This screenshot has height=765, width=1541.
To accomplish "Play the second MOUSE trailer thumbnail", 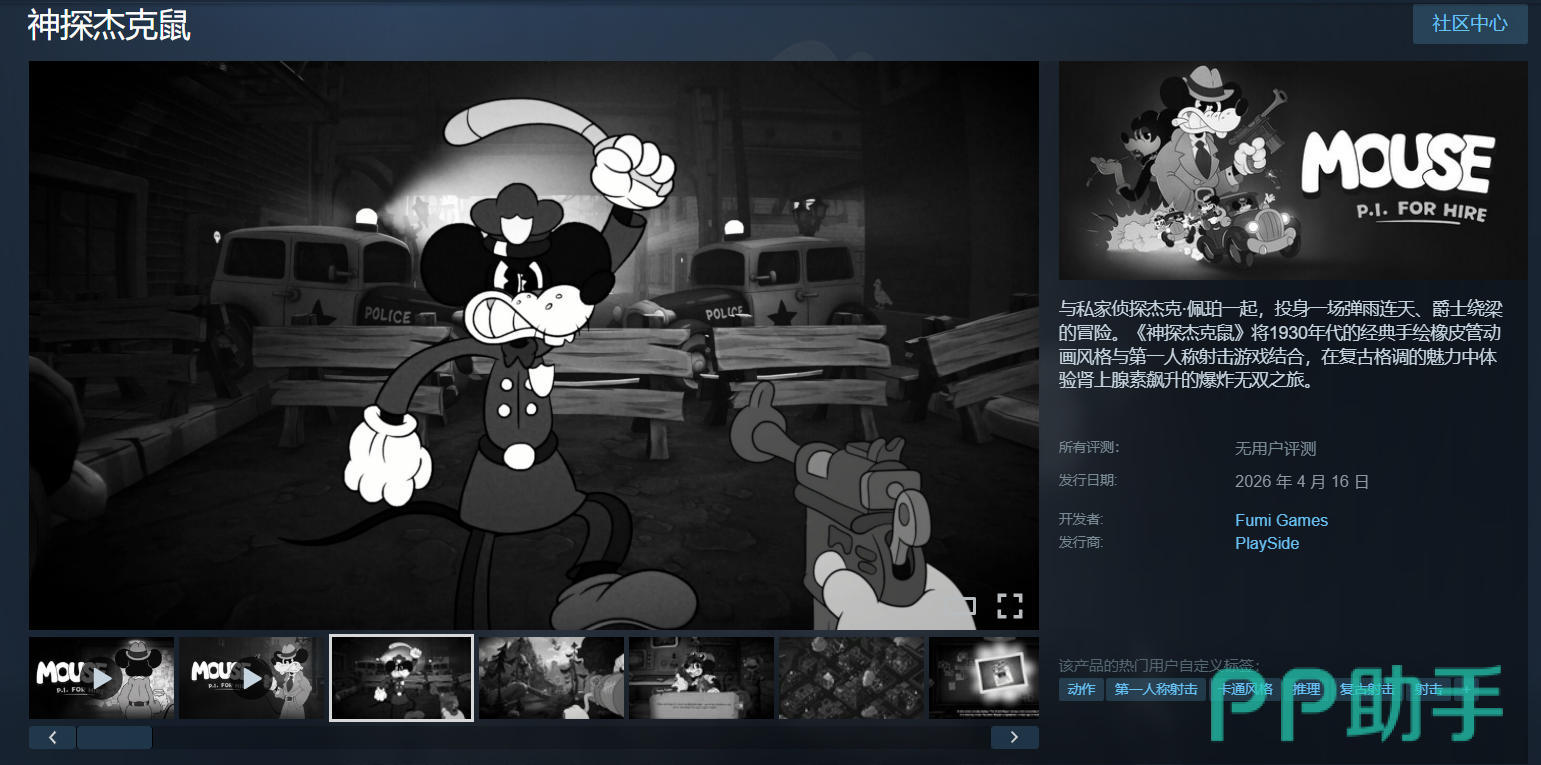I will (x=251, y=678).
